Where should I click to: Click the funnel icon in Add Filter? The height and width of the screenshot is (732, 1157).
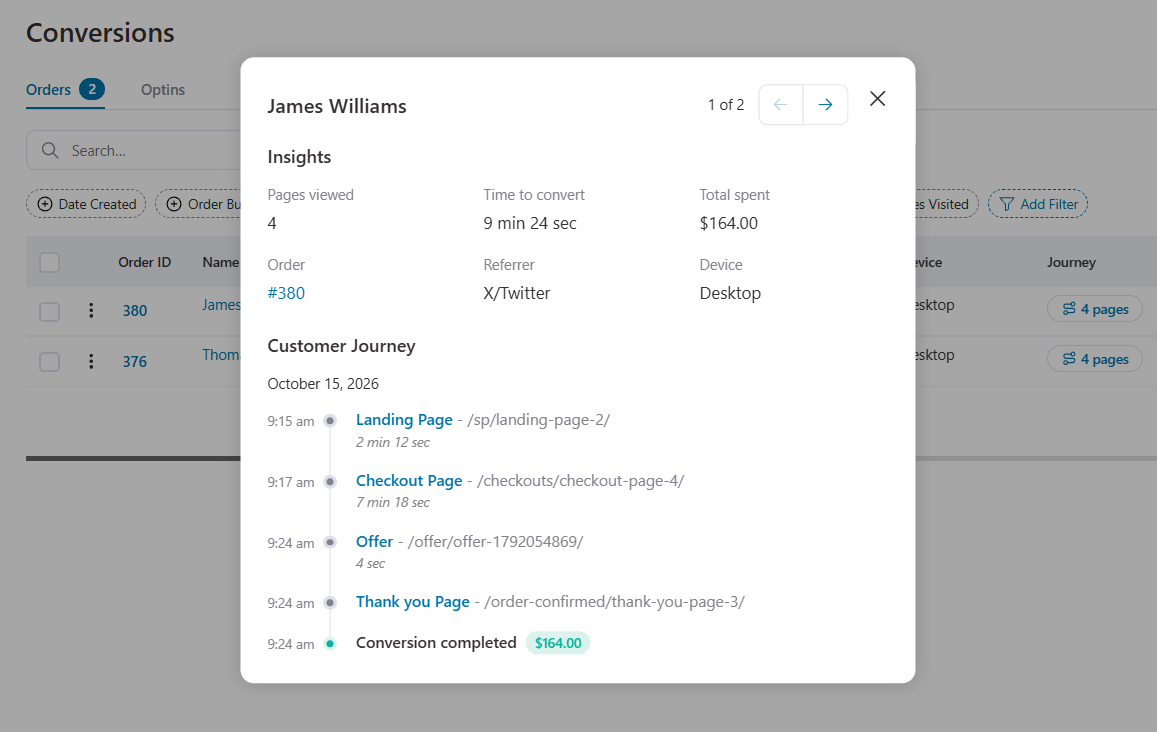click(x=1006, y=204)
